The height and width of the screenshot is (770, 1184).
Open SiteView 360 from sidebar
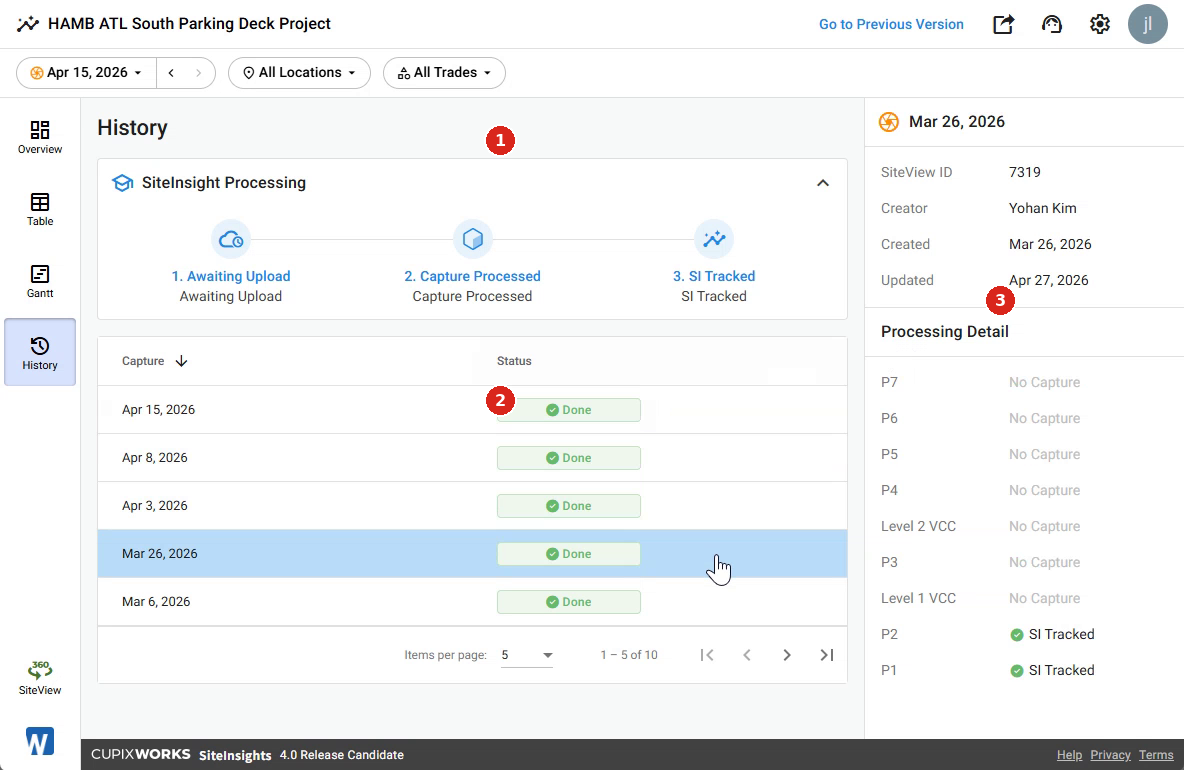(x=40, y=677)
